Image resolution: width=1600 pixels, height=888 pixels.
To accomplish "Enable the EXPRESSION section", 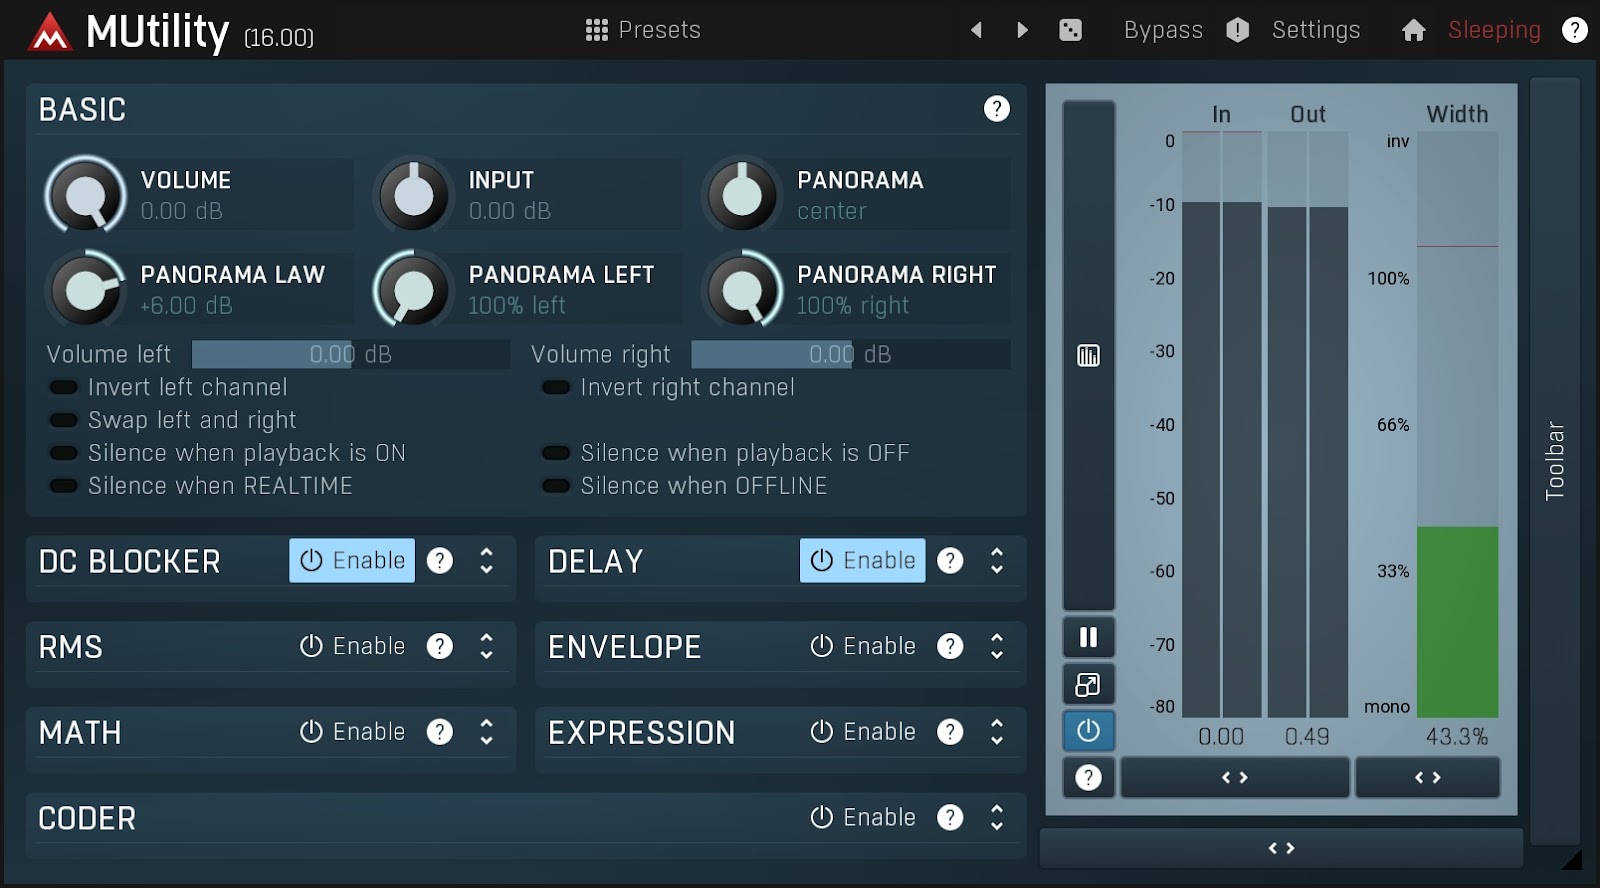I will coord(862,732).
